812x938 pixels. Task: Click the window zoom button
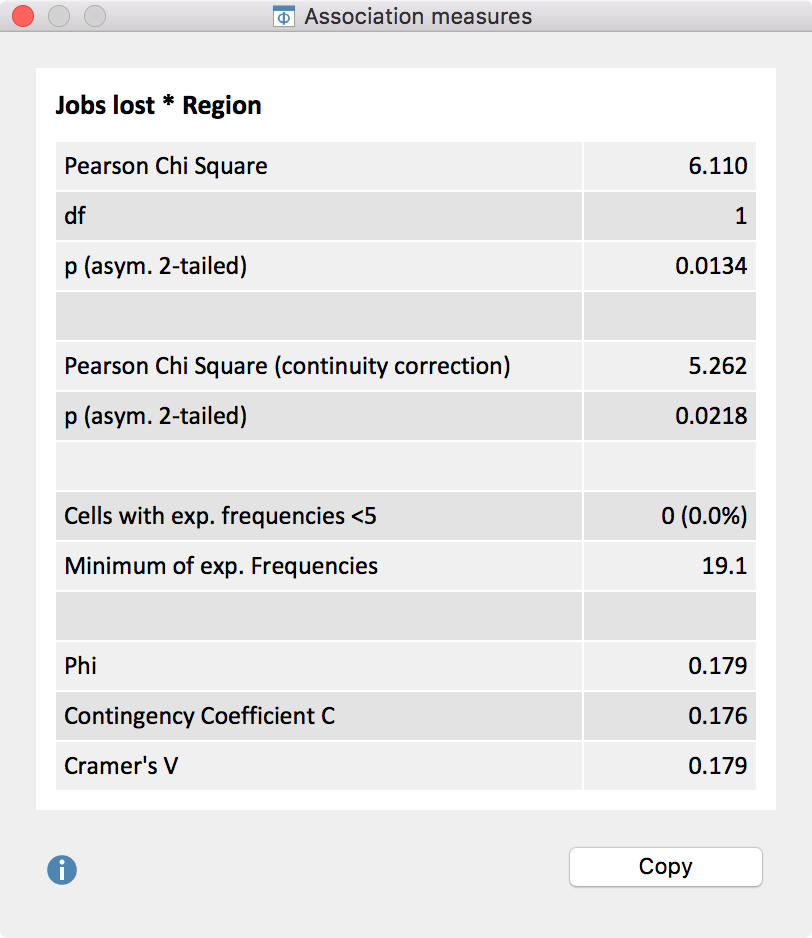(95, 17)
